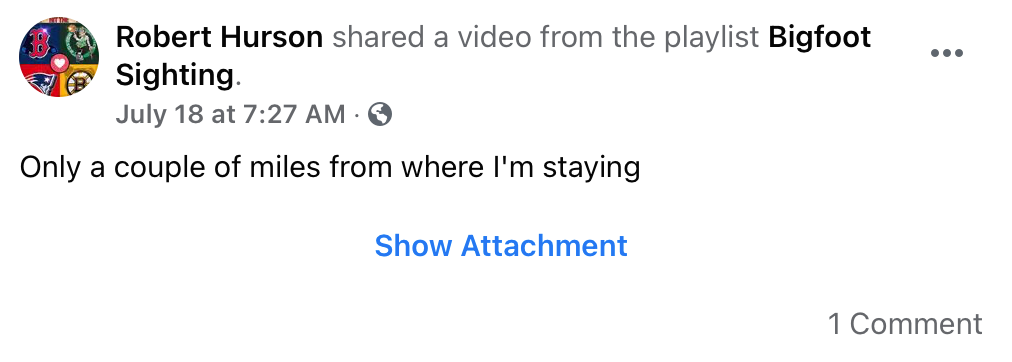Click the Patriots logo in avatar
Image resolution: width=1012 pixels, height=362 pixels.
click(39, 78)
